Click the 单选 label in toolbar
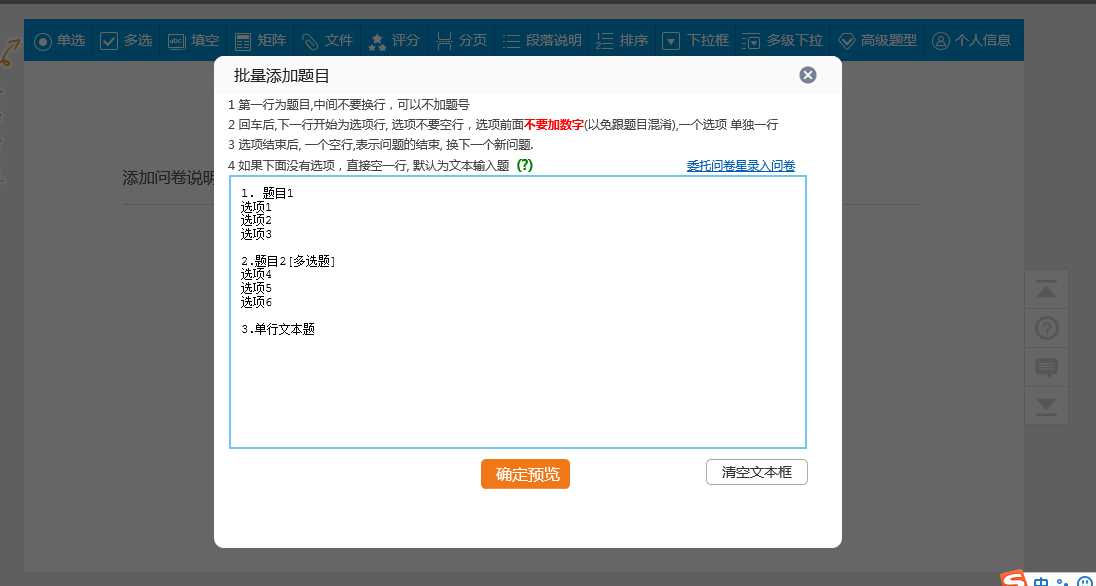 coord(71,41)
